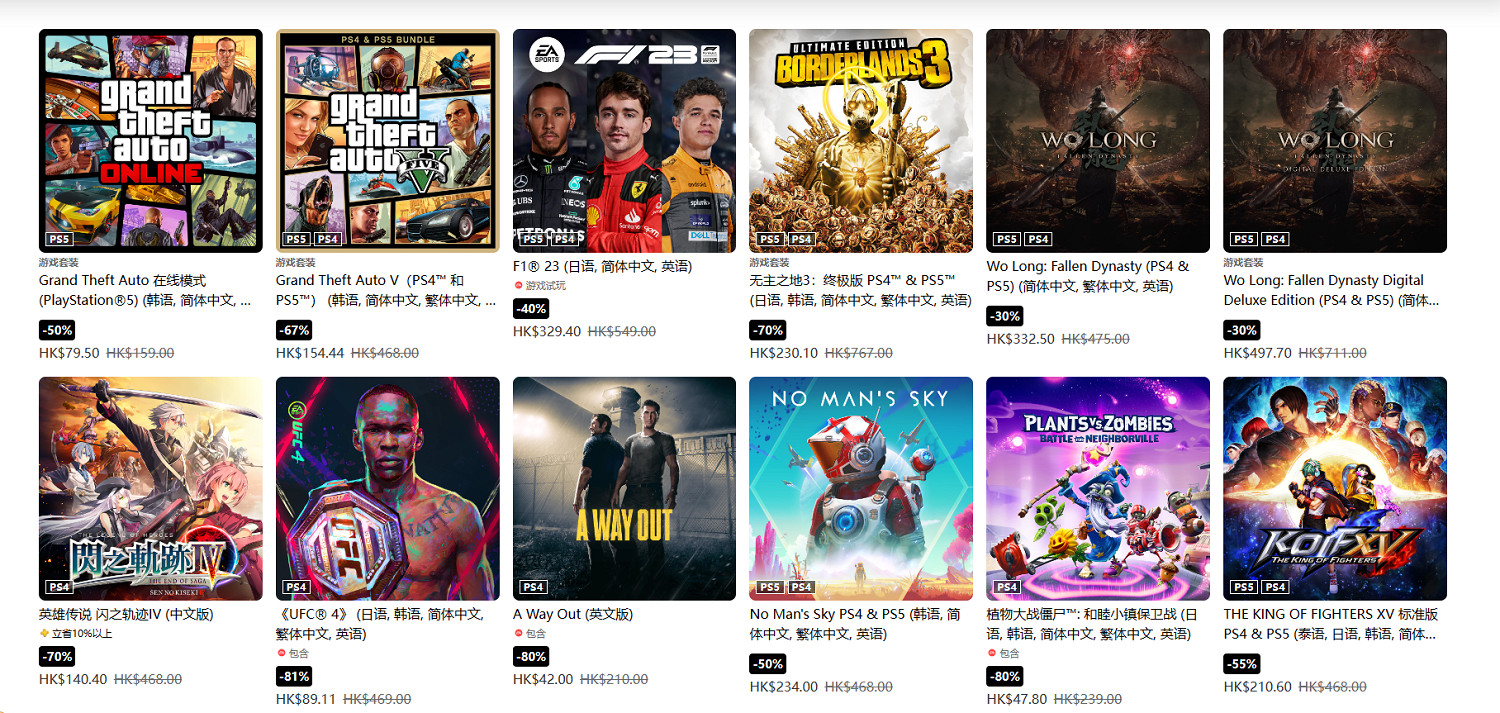Screen dimensions: 1500x713
Task: Open the Wo Long: Fallen Dynasty (PS4 & PS5) title link
Action: click(1088, 277)
